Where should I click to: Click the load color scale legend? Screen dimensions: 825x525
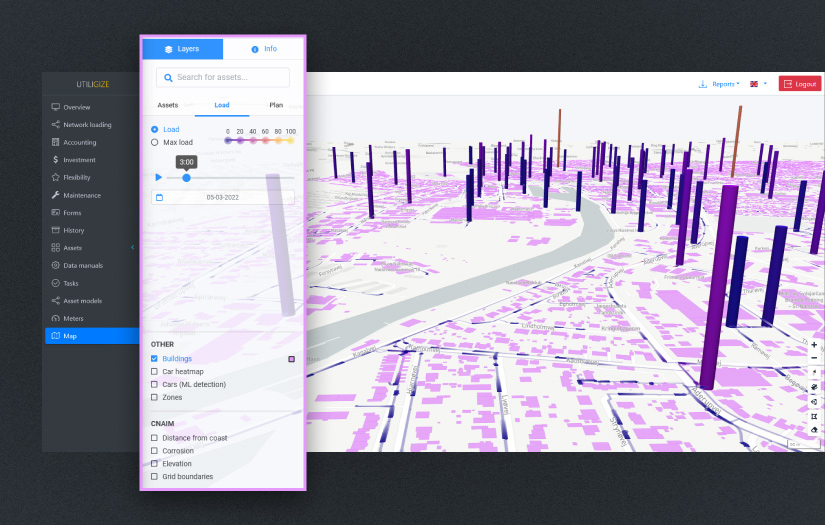tap(259, 136)
